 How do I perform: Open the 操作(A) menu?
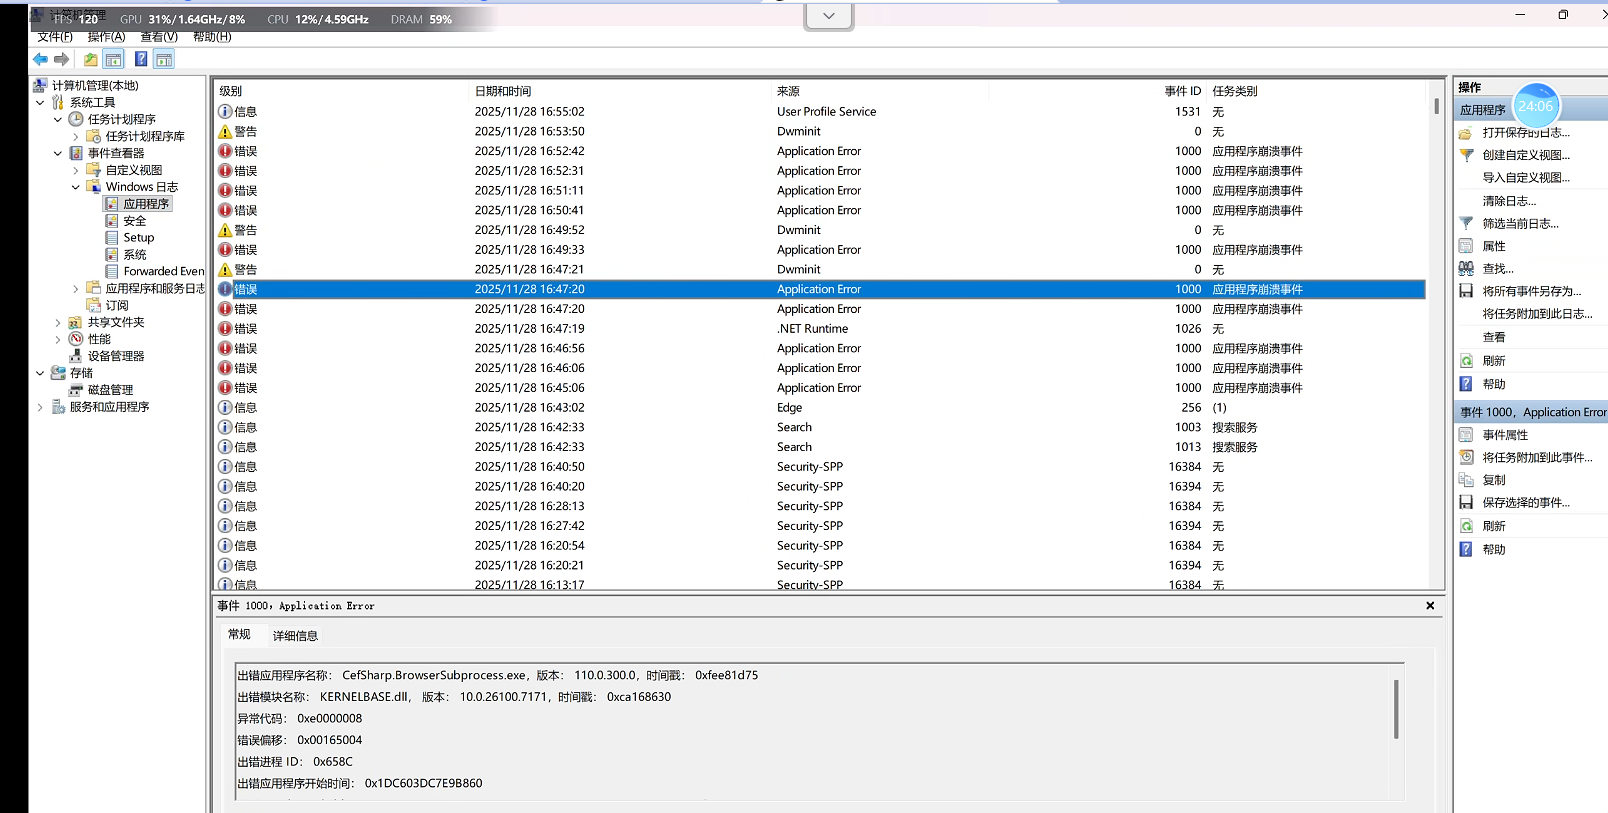click(x=106, y=37)
